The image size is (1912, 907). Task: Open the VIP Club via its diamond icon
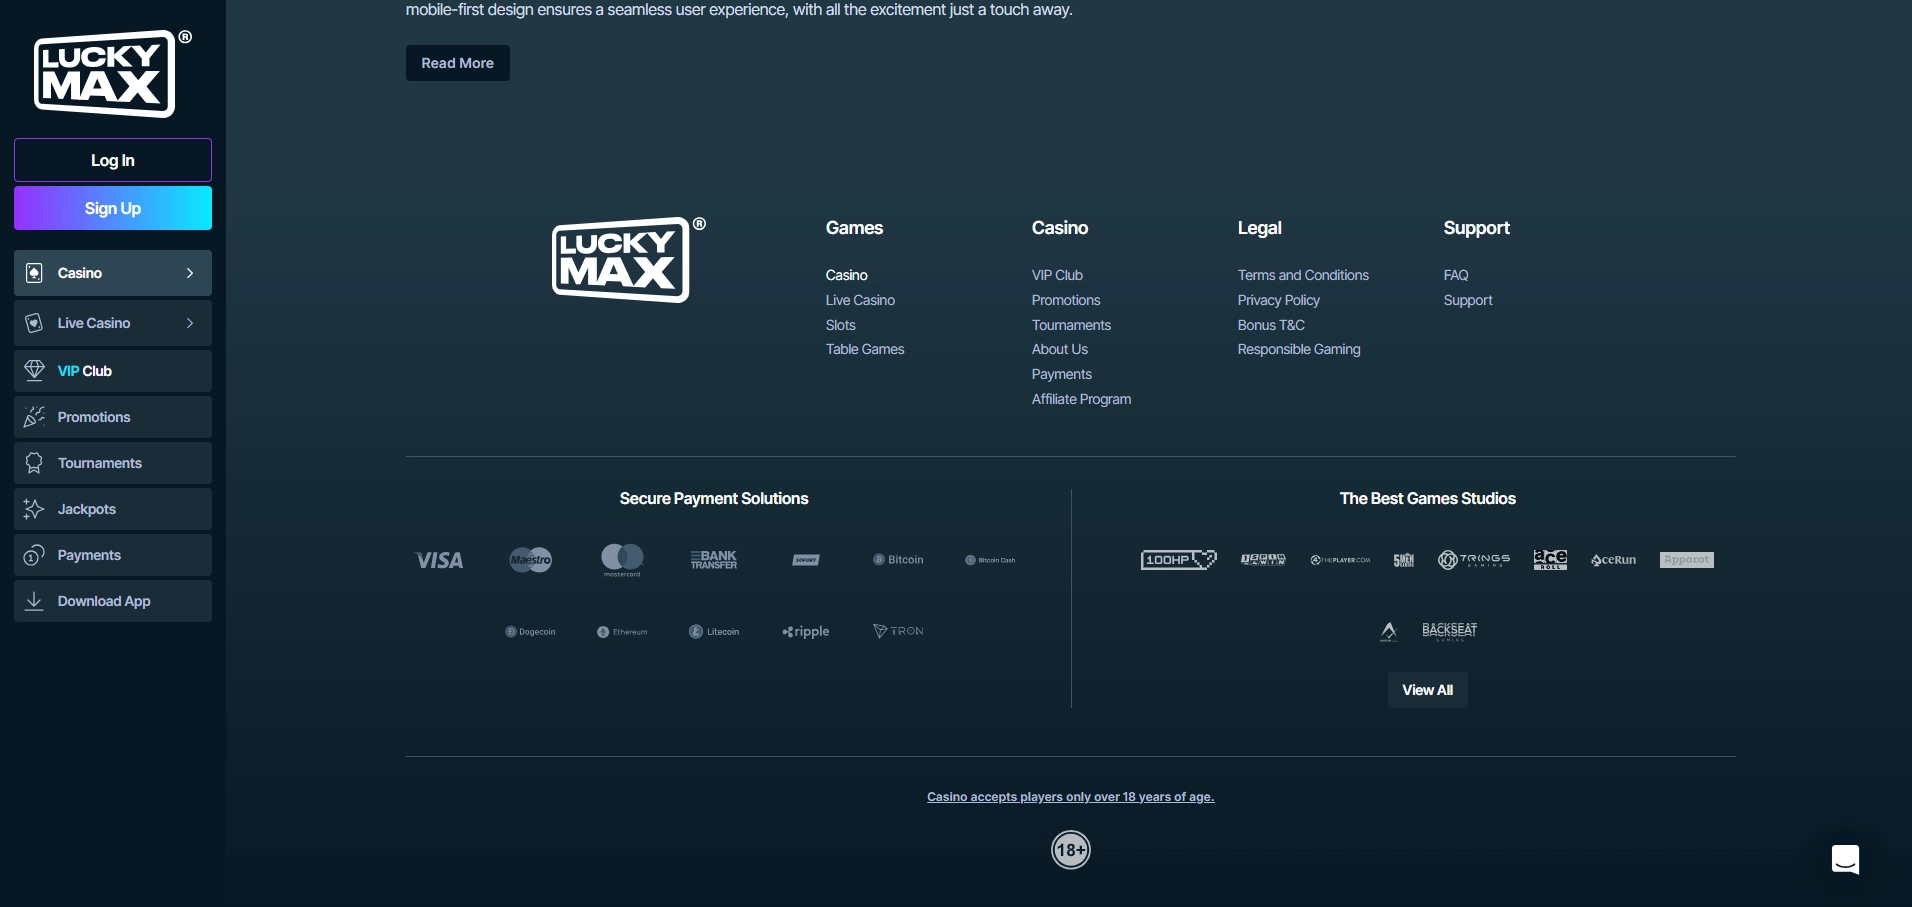(x=35, y=370)
